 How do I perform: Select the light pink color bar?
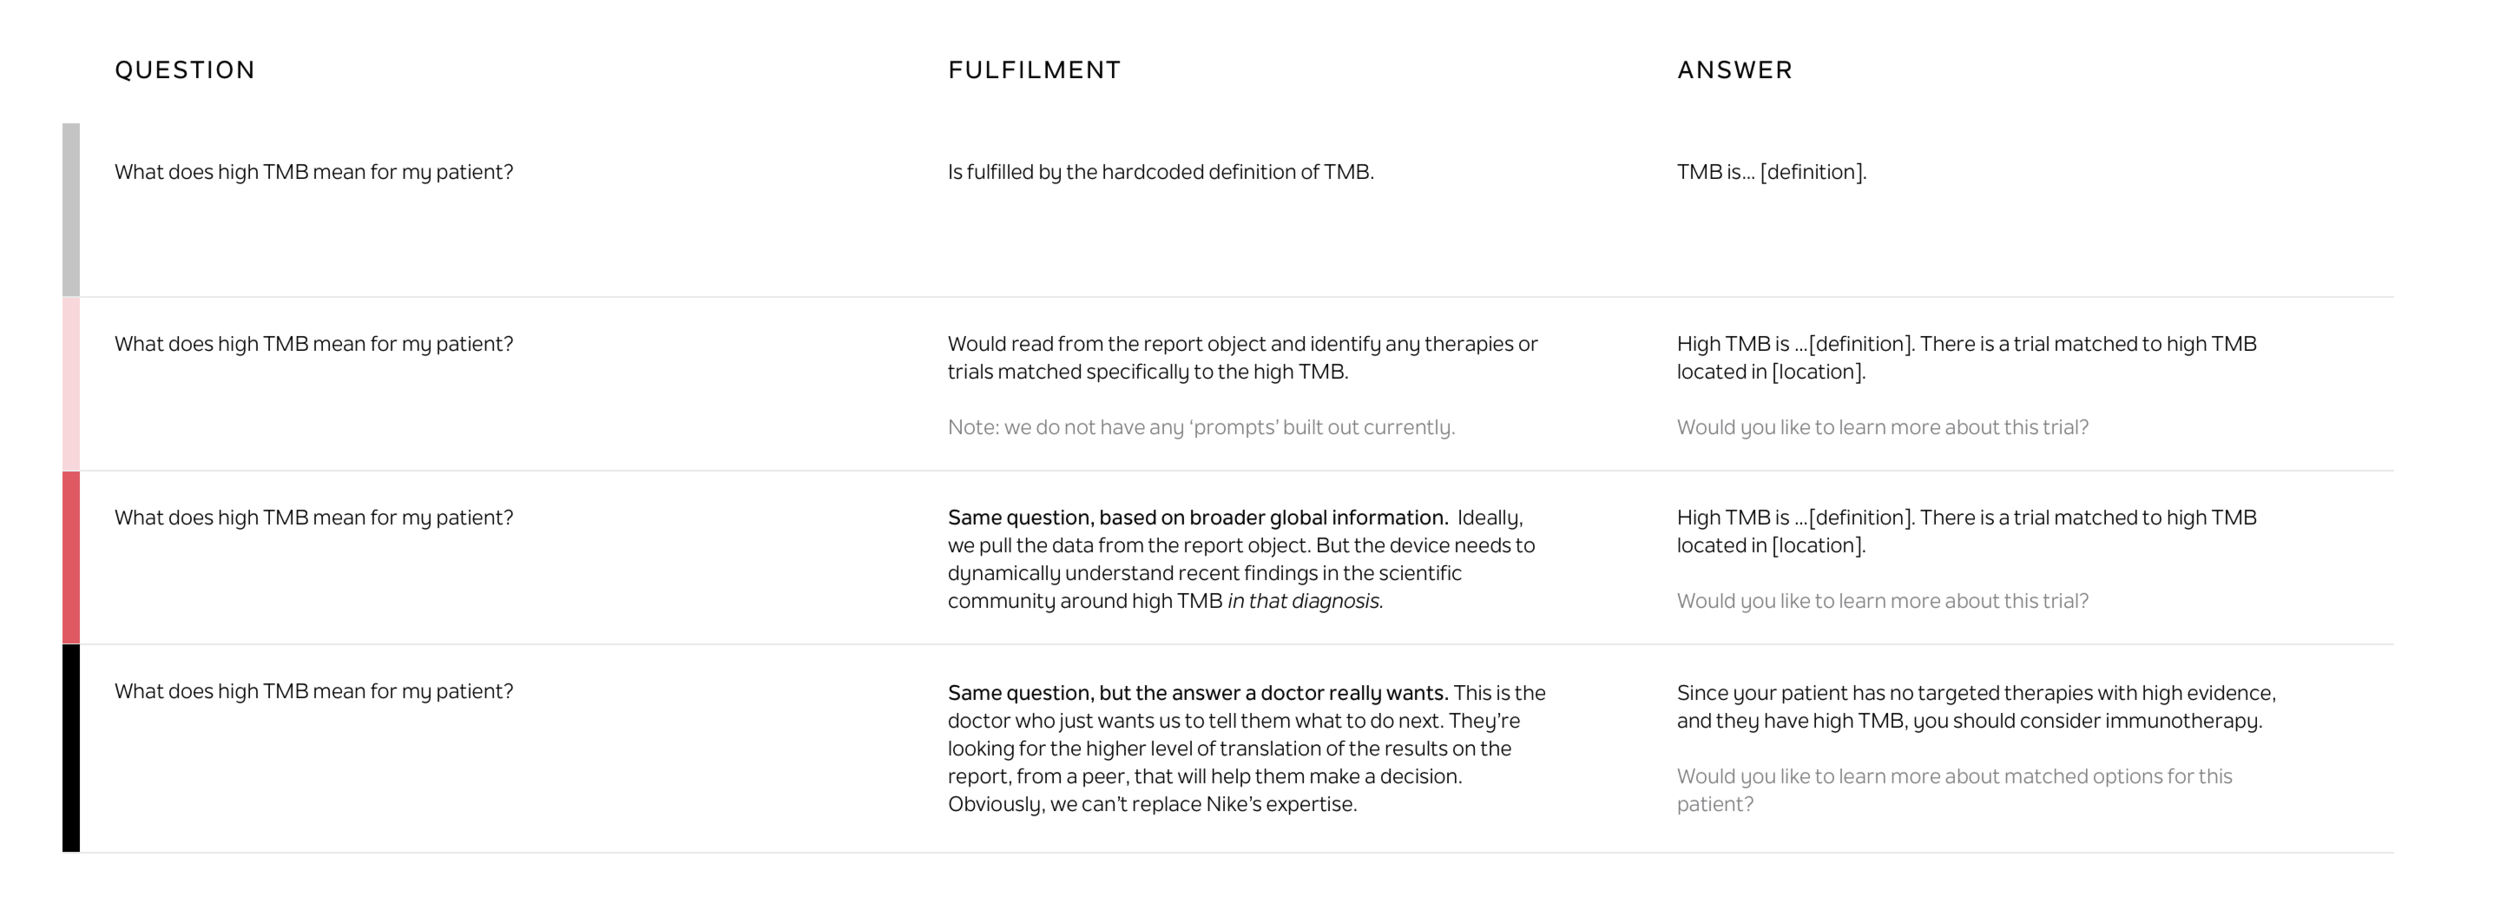(x=71, y=384)
